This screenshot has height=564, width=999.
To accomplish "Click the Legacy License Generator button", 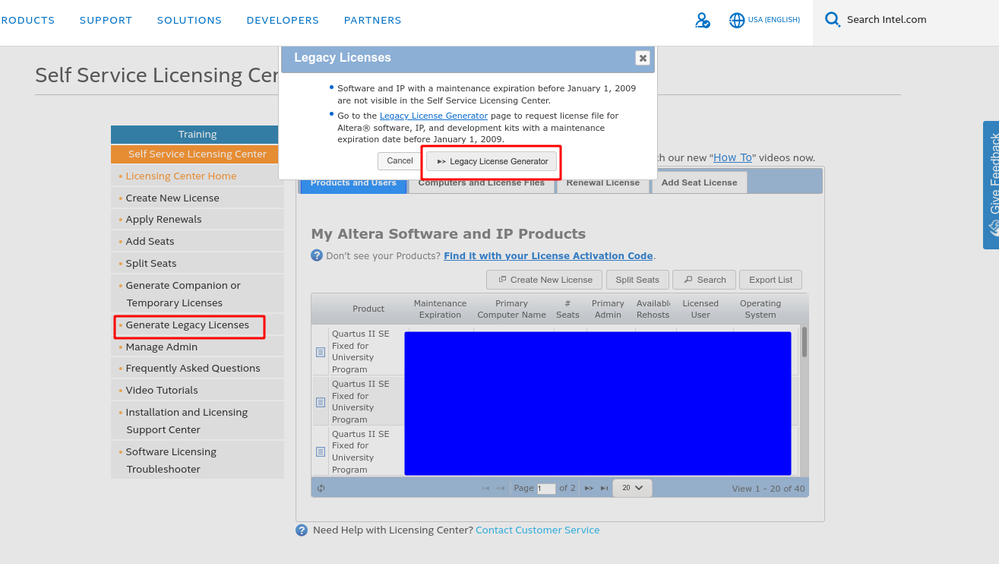I will pyautogui.click(x=492, y=161).
